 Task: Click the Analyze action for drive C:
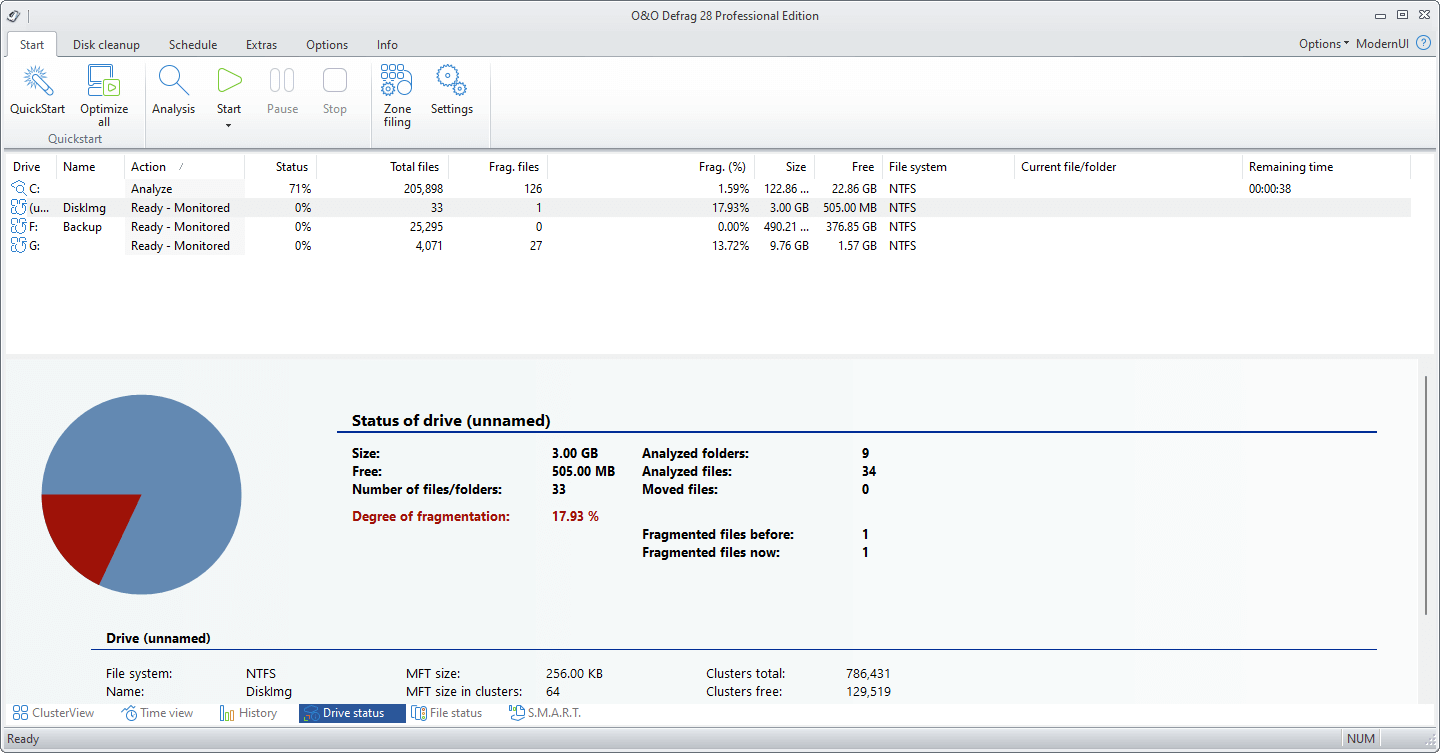pos(152,188)
